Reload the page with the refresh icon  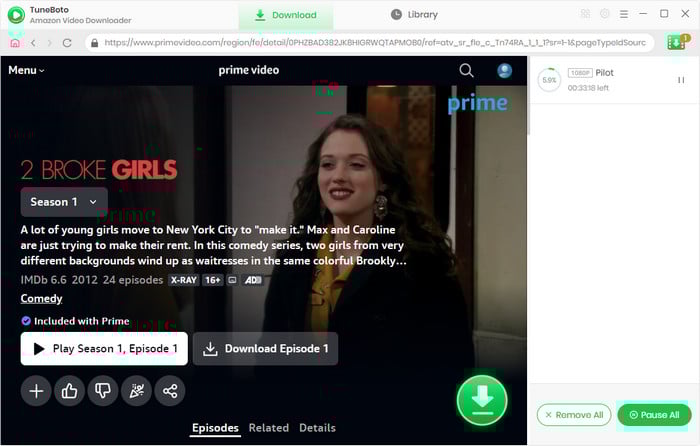67,43
